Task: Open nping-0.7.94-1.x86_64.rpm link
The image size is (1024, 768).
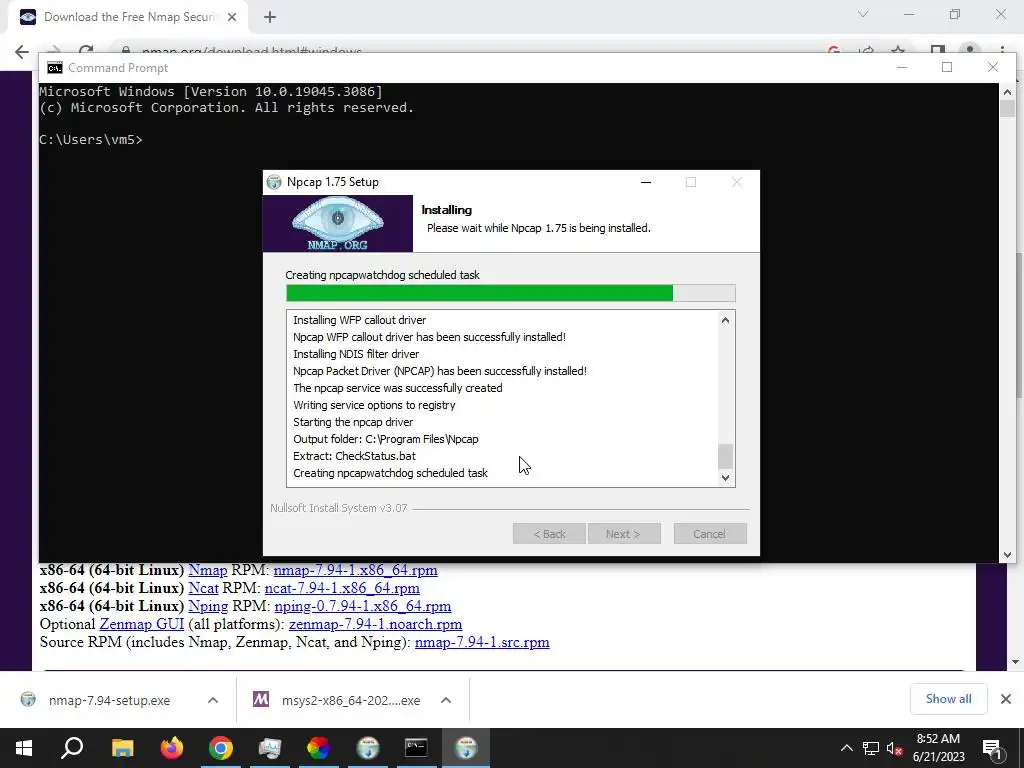Action: click(x=362, y=606)
